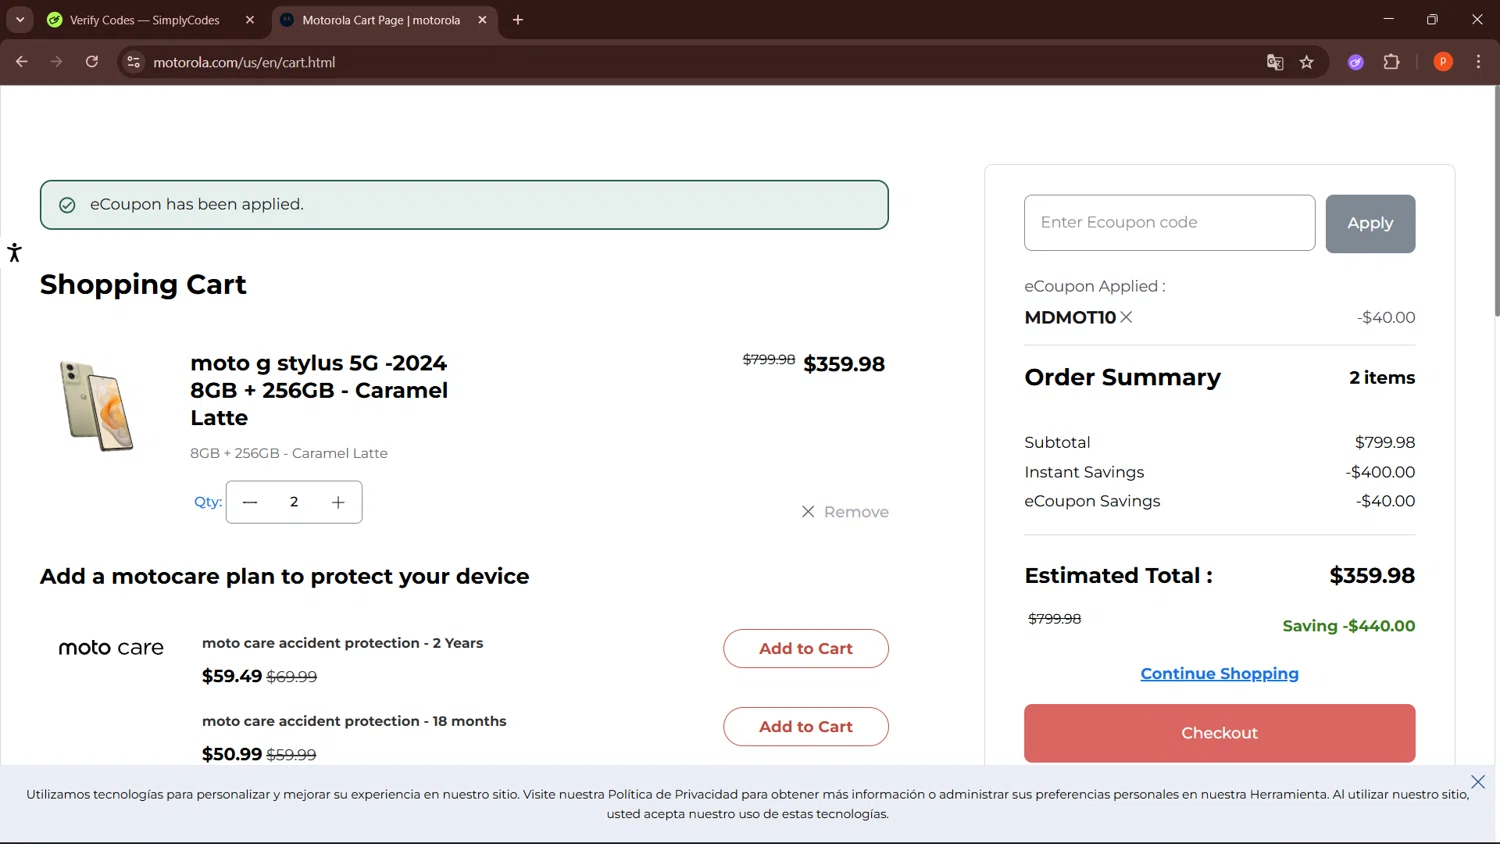Open the Chrome three-dot menu
Image resolution: width=1500 pixels, height=844 pixels.
pos(1478,62)
